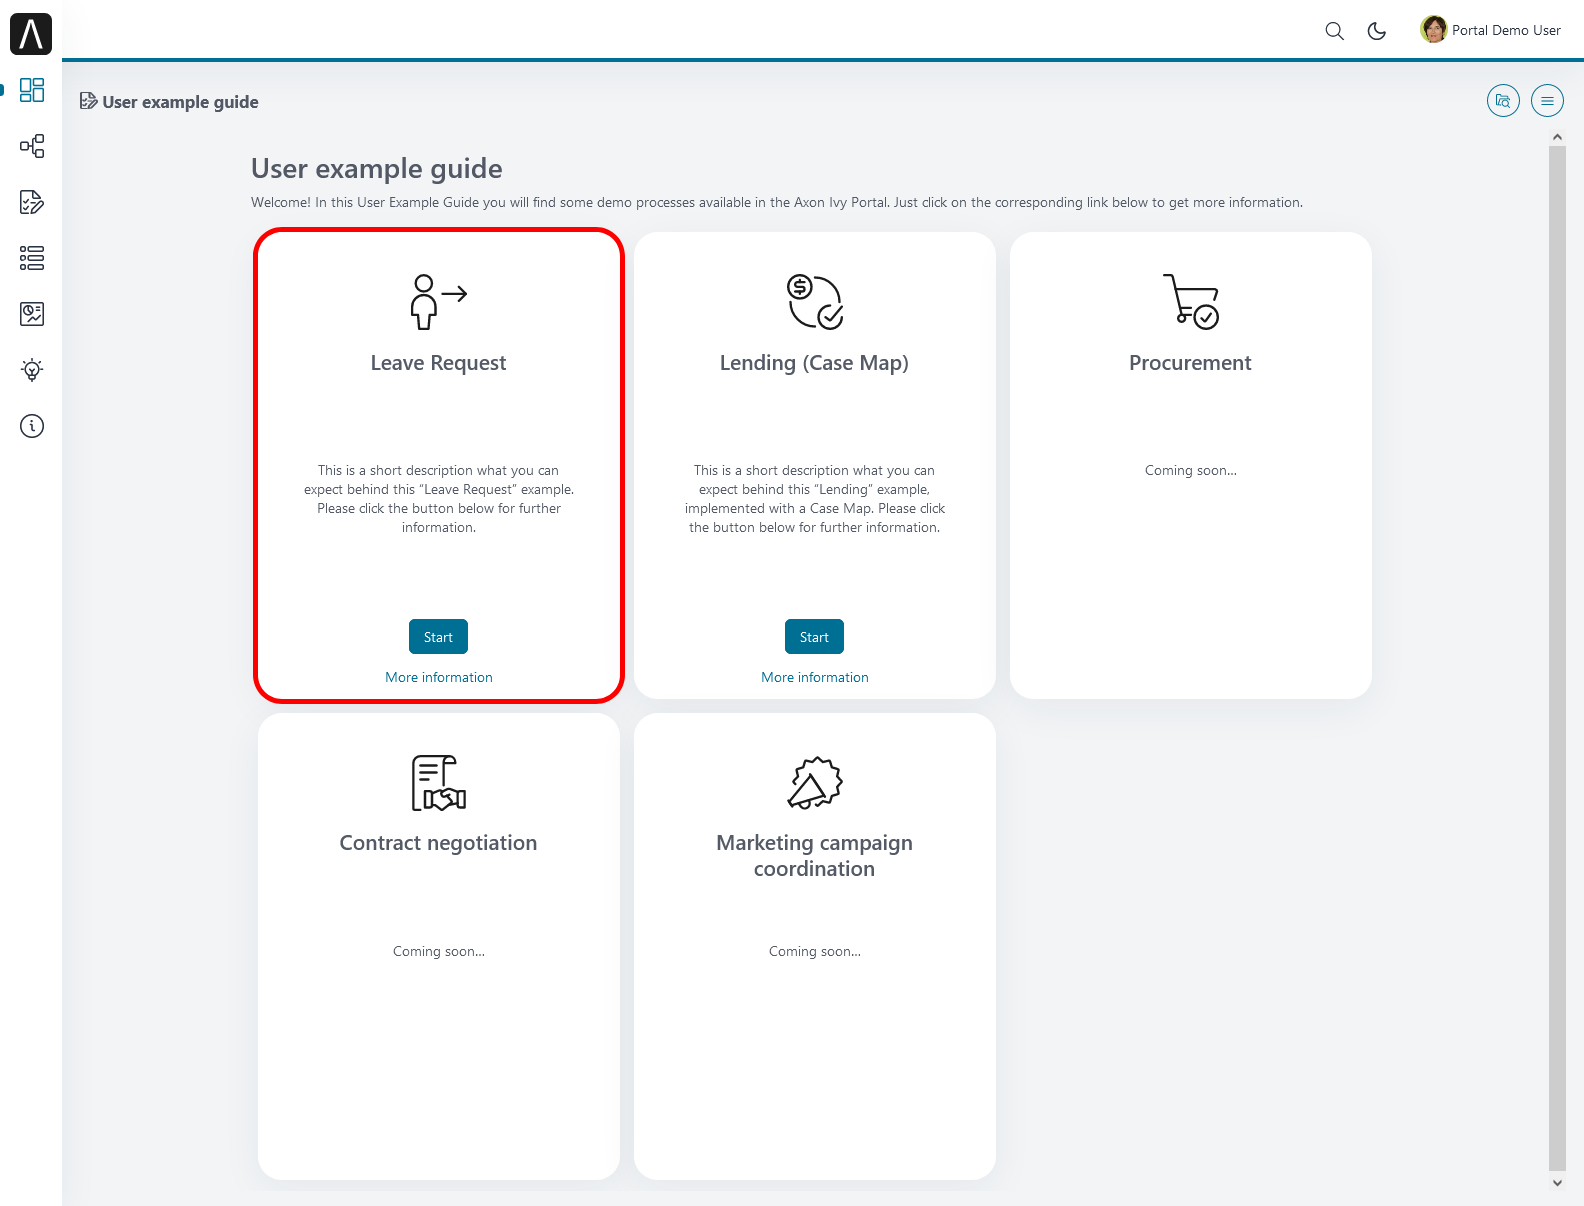Click Coming soon under Marketing campaign
Viewport: 1584px width, 1206px height.
coord(815,951)
